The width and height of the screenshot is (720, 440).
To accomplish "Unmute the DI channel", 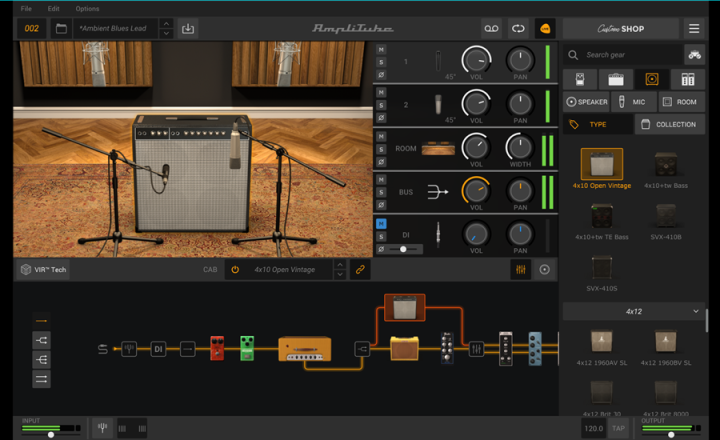I will pos(381,224).
